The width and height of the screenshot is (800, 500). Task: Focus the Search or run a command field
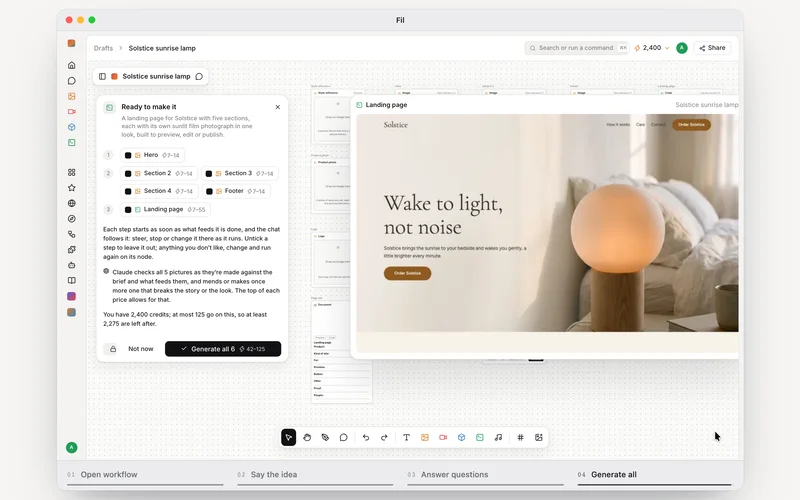[577, 48]
